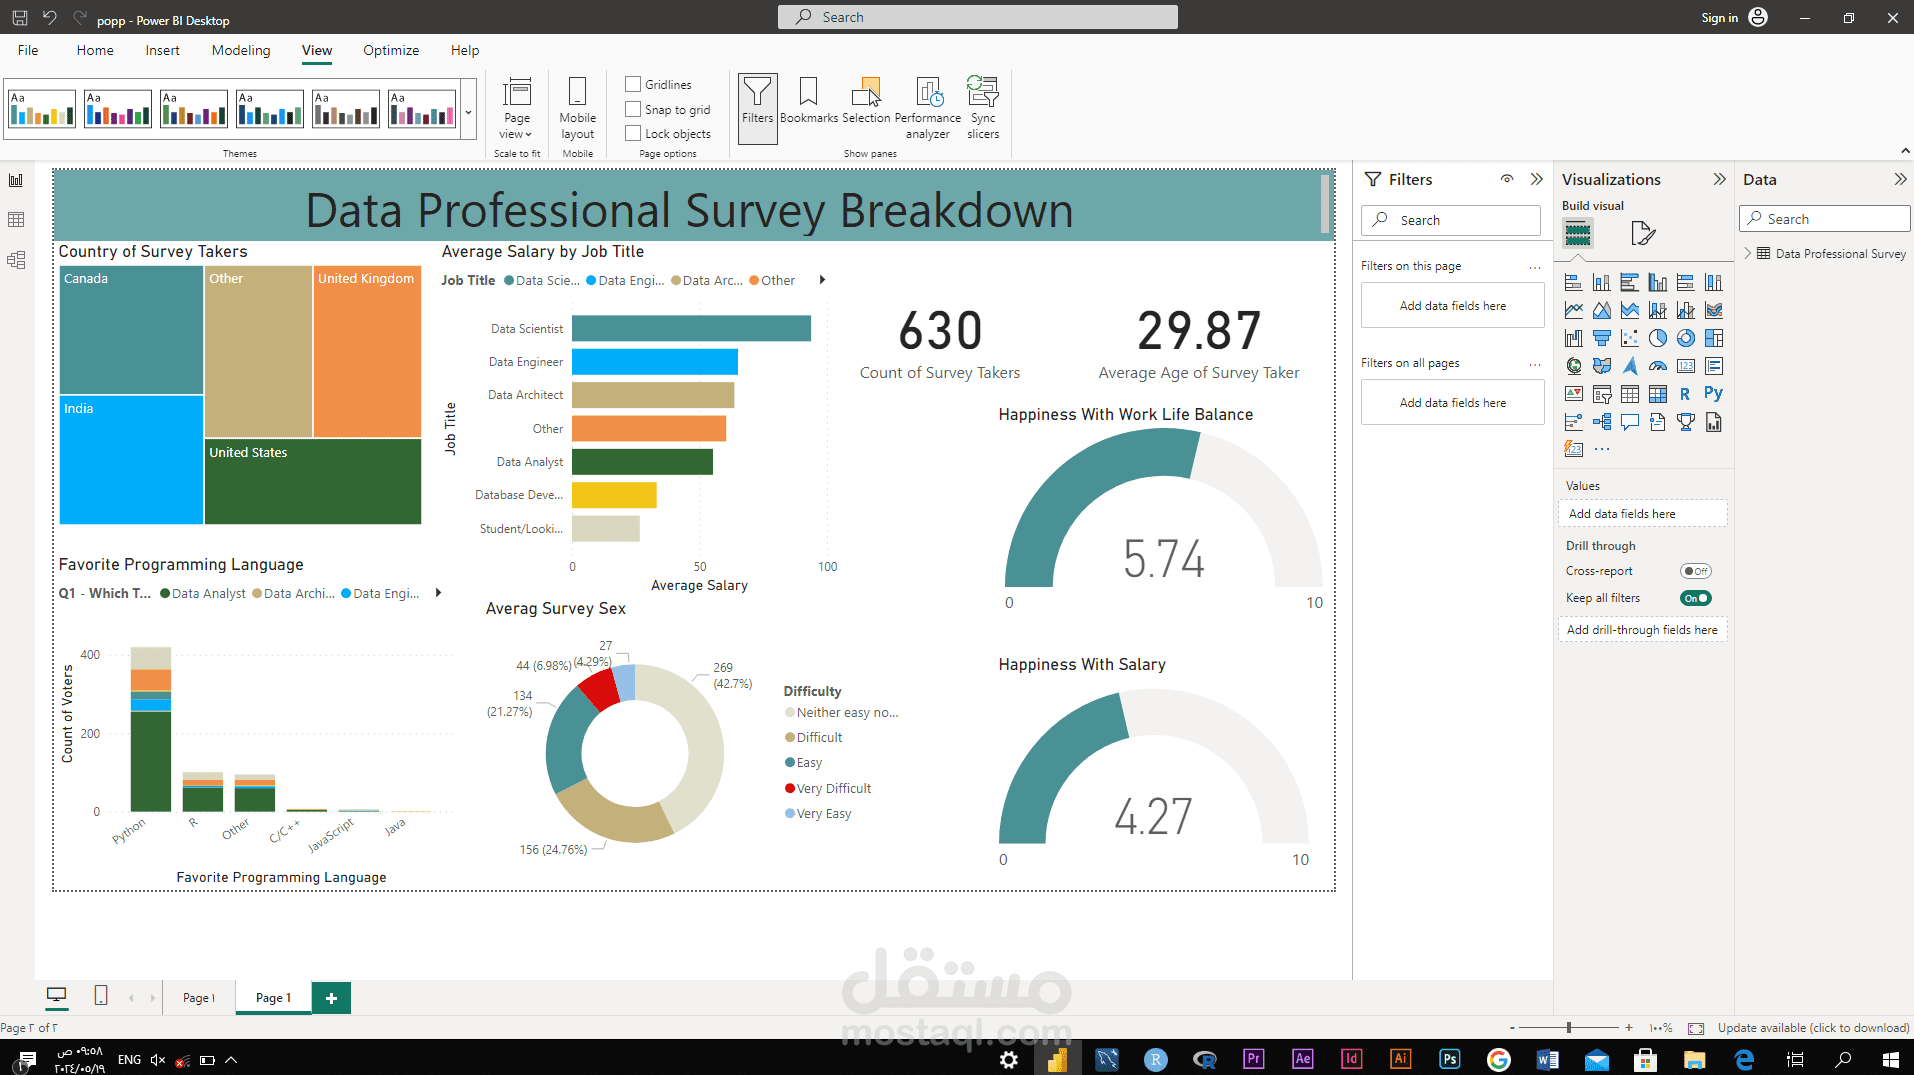Open the File menu

28,50
